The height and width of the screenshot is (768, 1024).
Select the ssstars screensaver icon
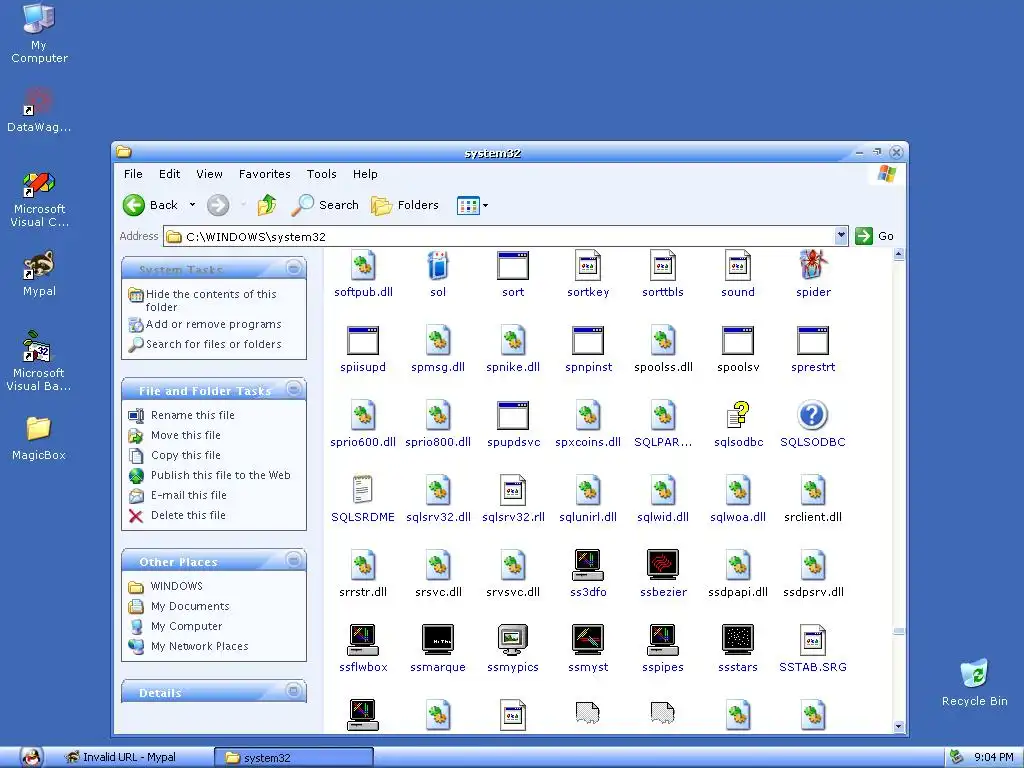738,640
